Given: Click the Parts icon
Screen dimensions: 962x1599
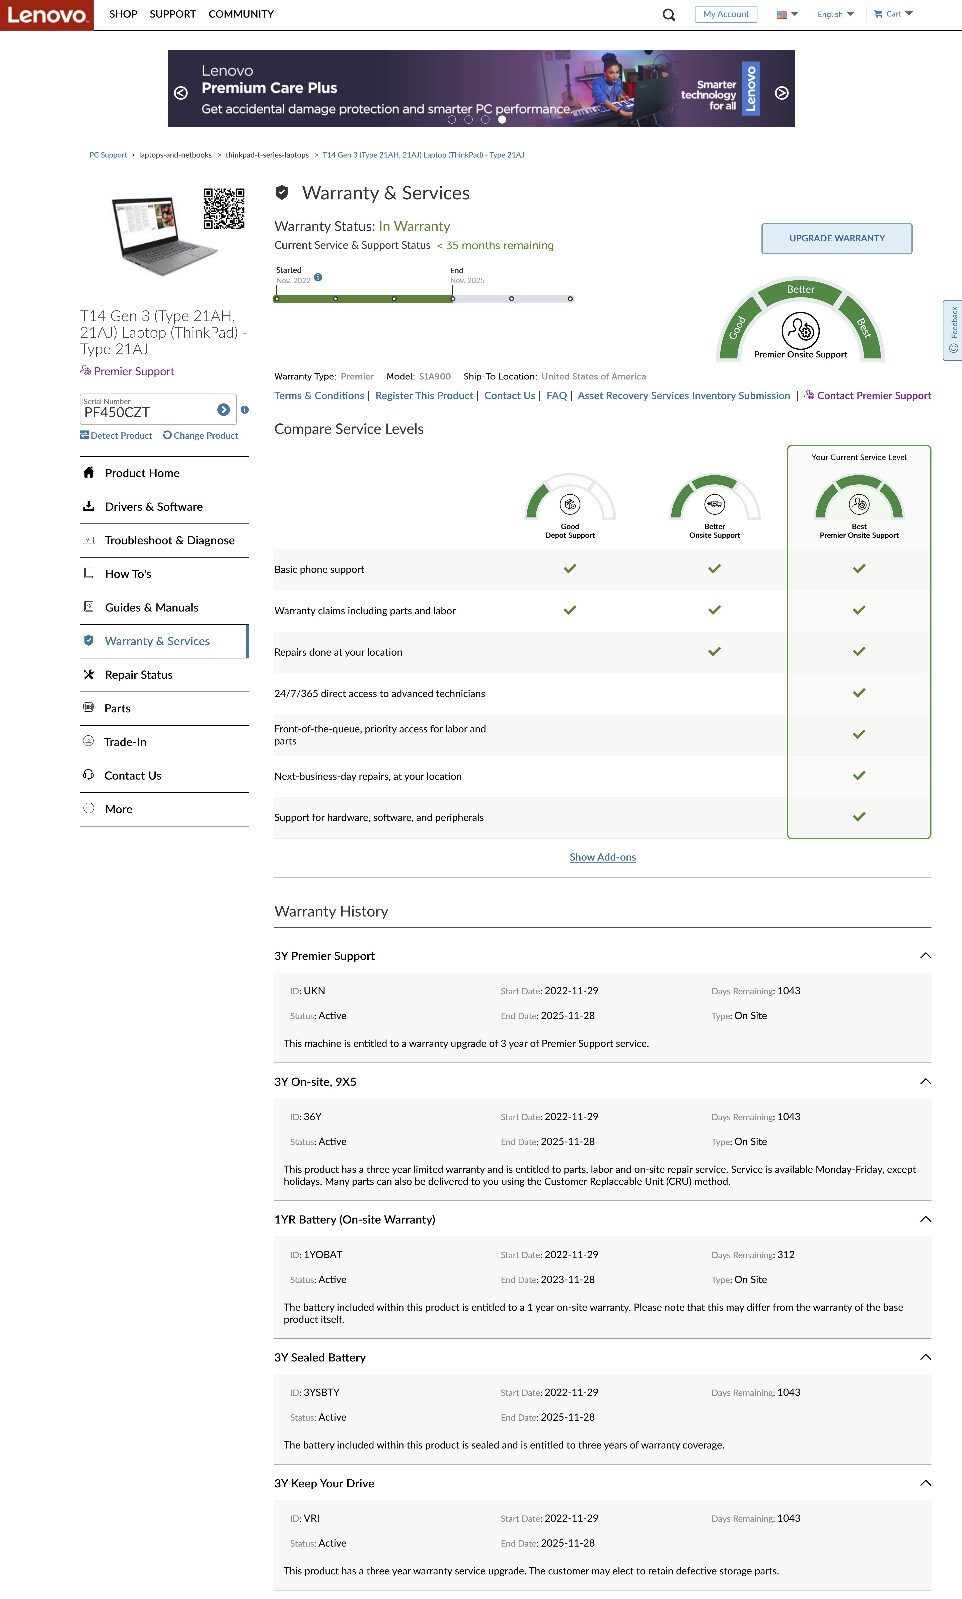Looking at the screenshot, I should coord(89,708).
